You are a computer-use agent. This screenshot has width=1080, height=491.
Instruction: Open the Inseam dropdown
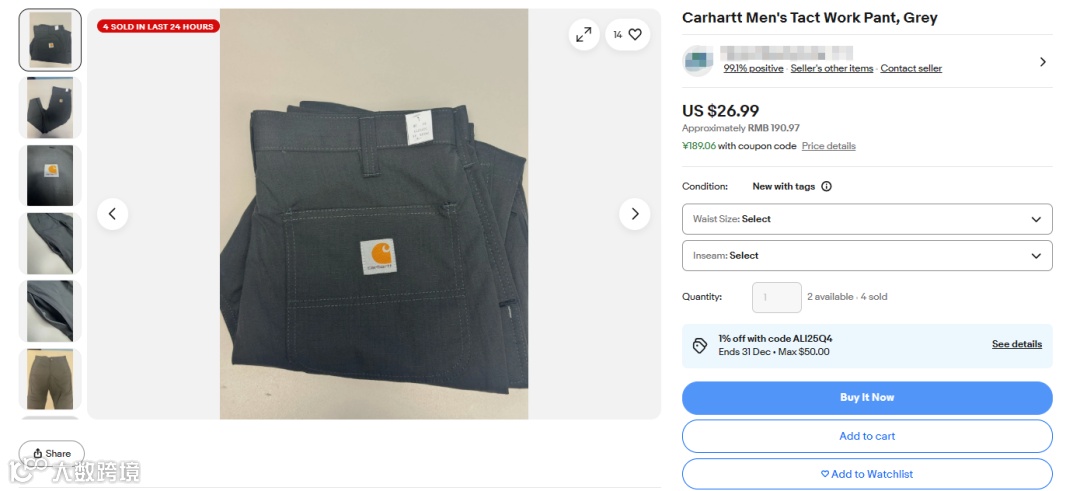867,255
